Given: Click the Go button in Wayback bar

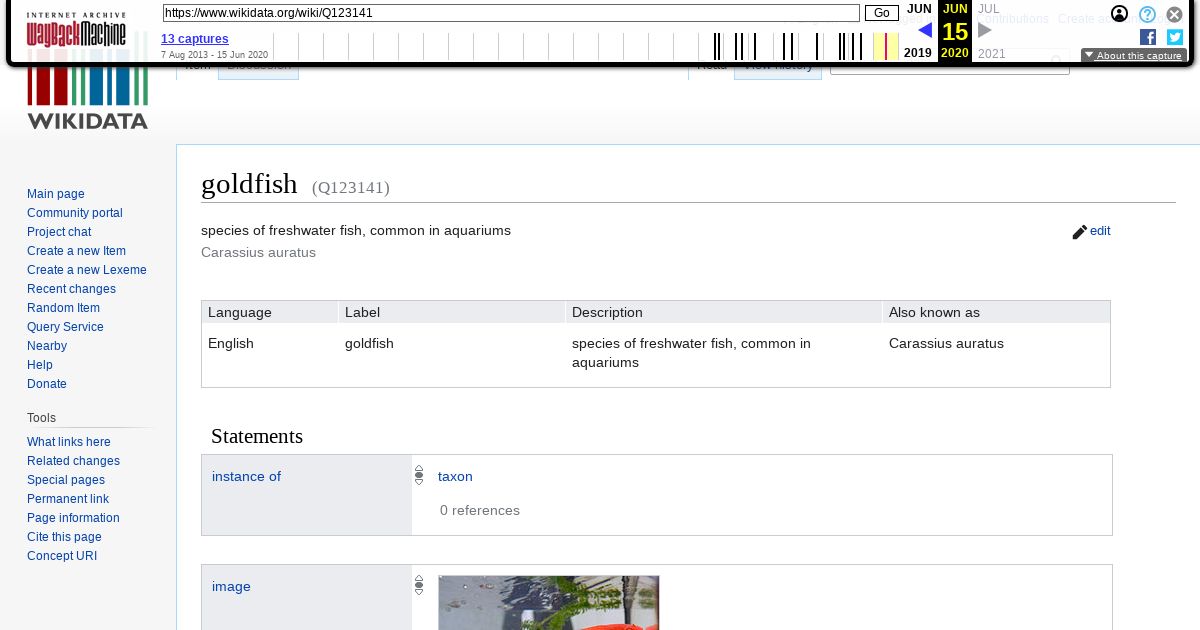Looking at the screenshot, I should [881, 13].
